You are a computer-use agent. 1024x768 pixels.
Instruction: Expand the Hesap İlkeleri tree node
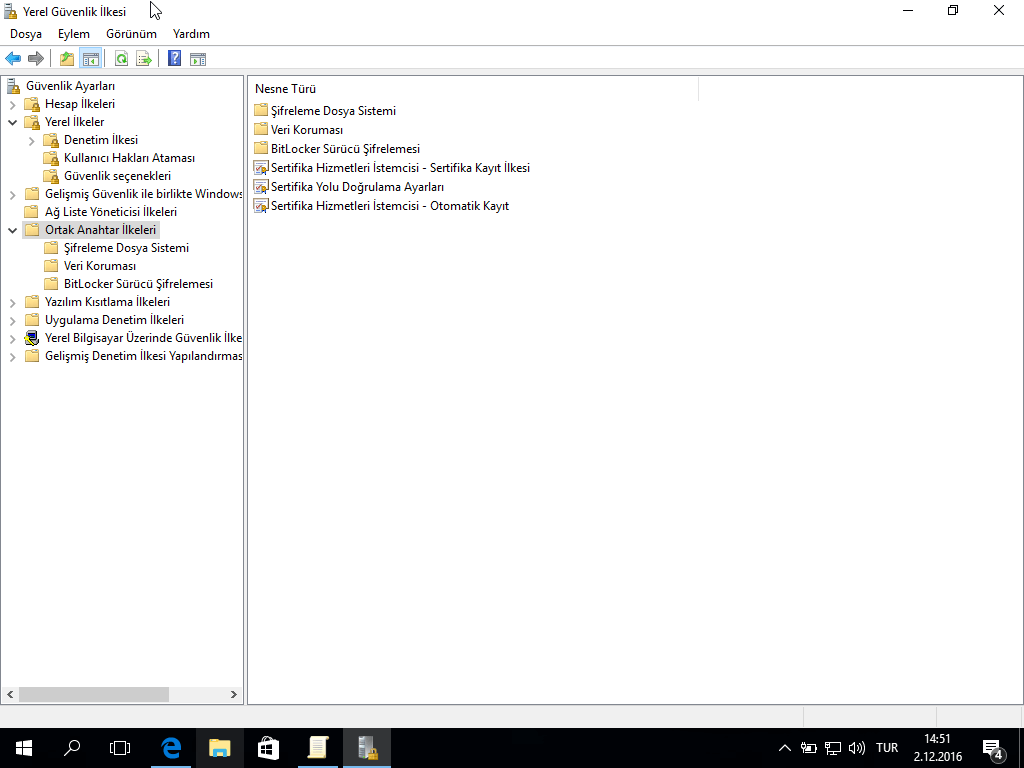point(13,104)
